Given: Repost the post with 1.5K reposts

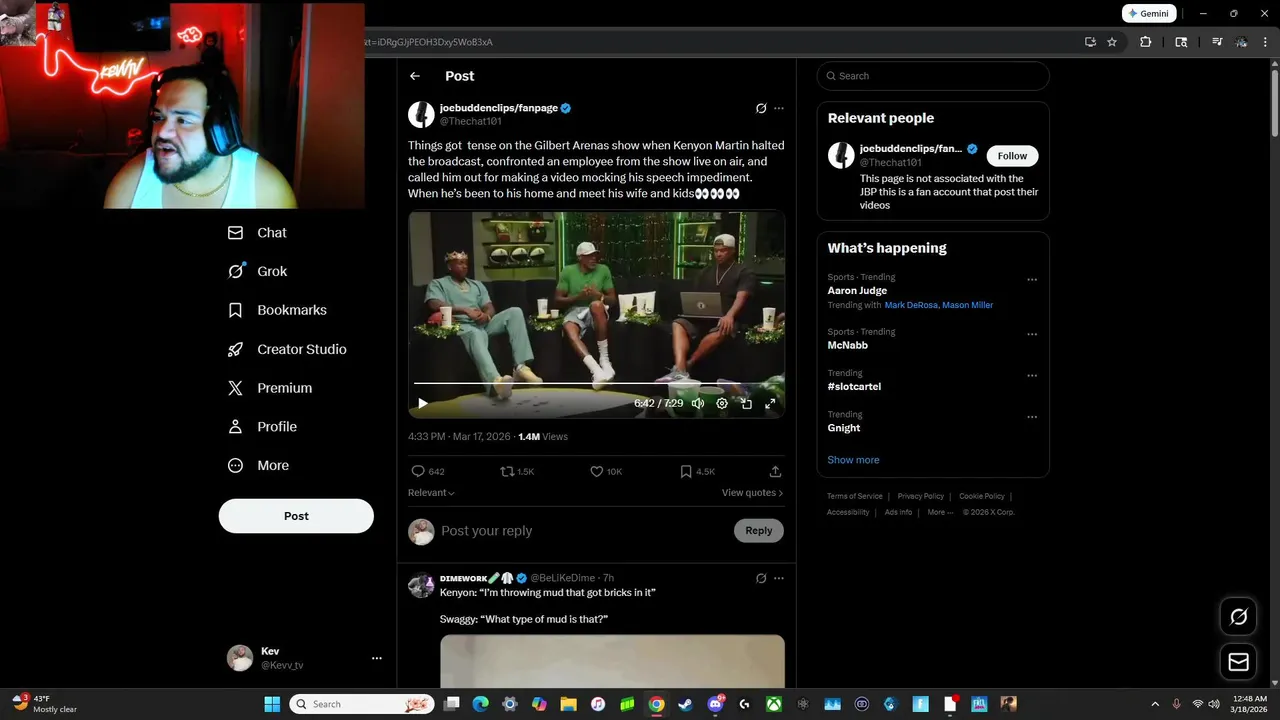Looking at the screenshot, I should pos(517,471).
